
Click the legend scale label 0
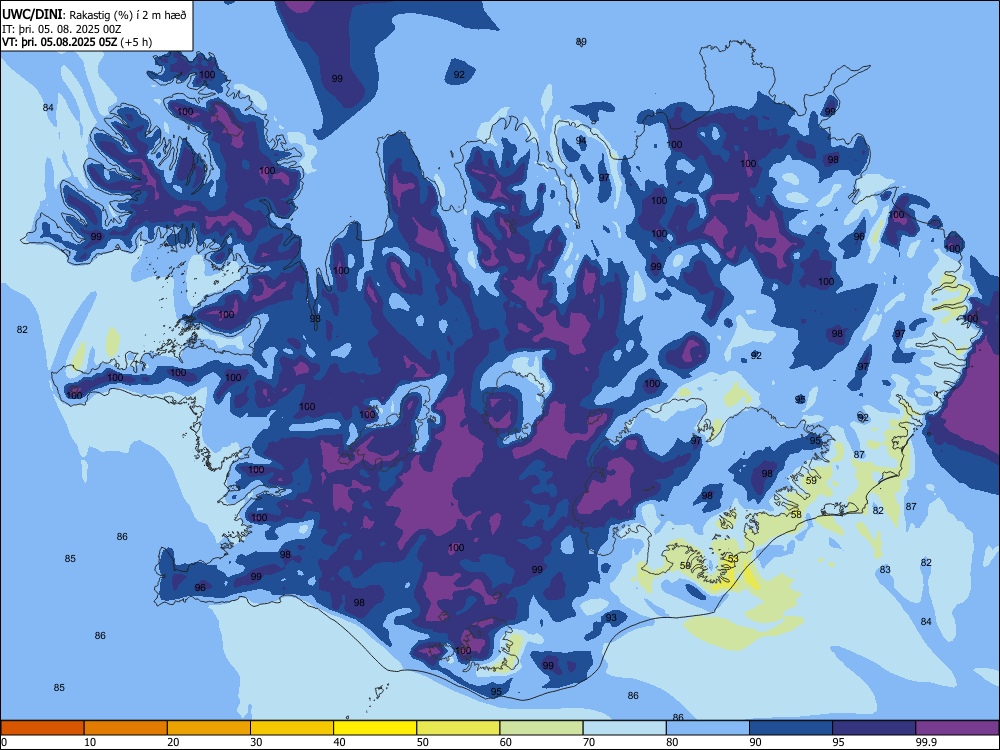[4, 742]
